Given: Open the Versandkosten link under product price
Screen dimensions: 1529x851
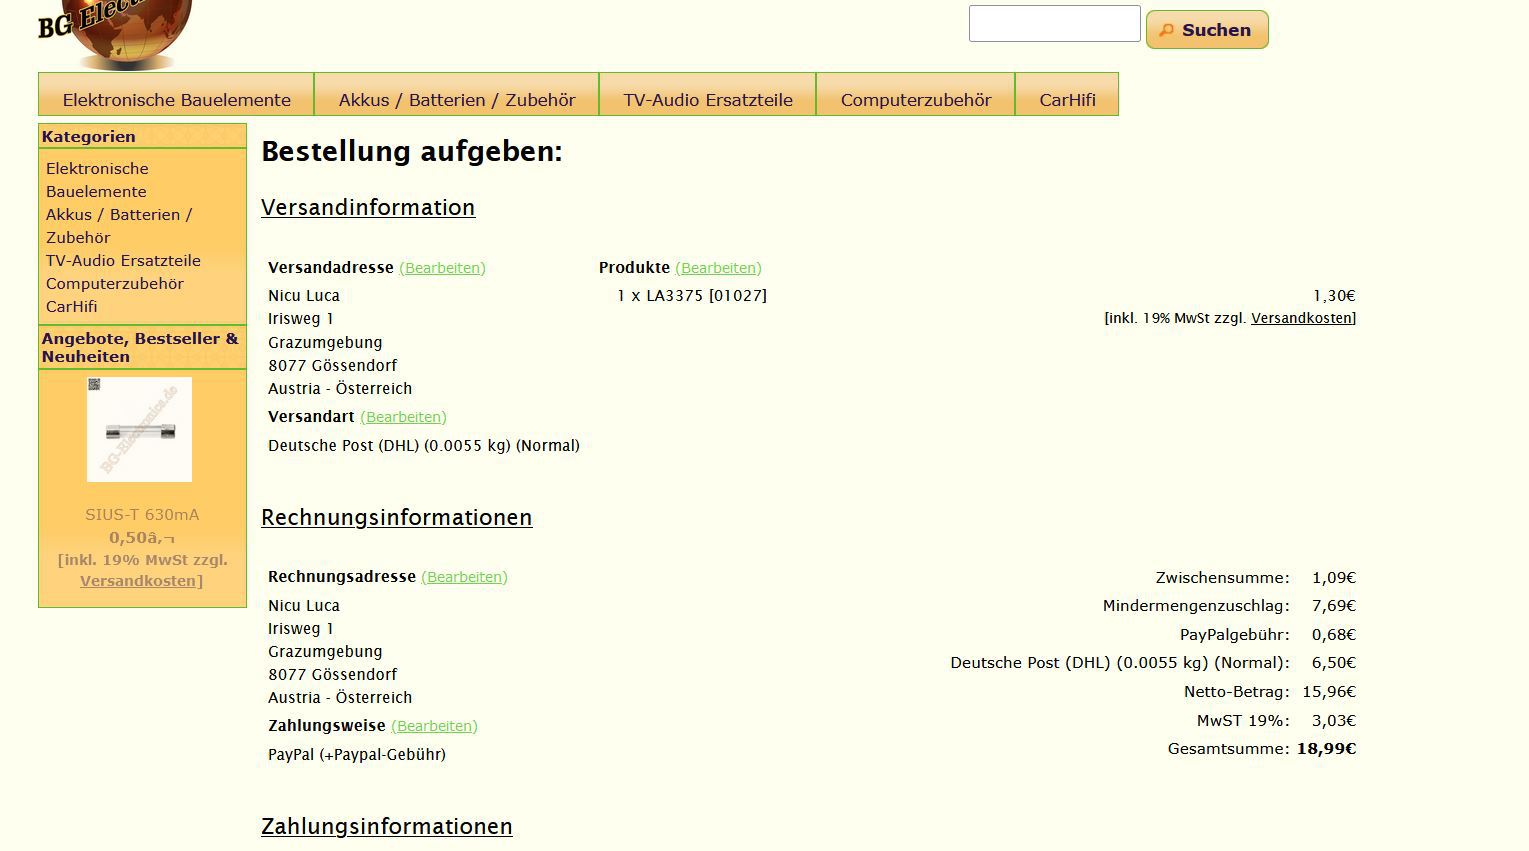Looking at the screenshot, I should click(x=1301, y=318).
